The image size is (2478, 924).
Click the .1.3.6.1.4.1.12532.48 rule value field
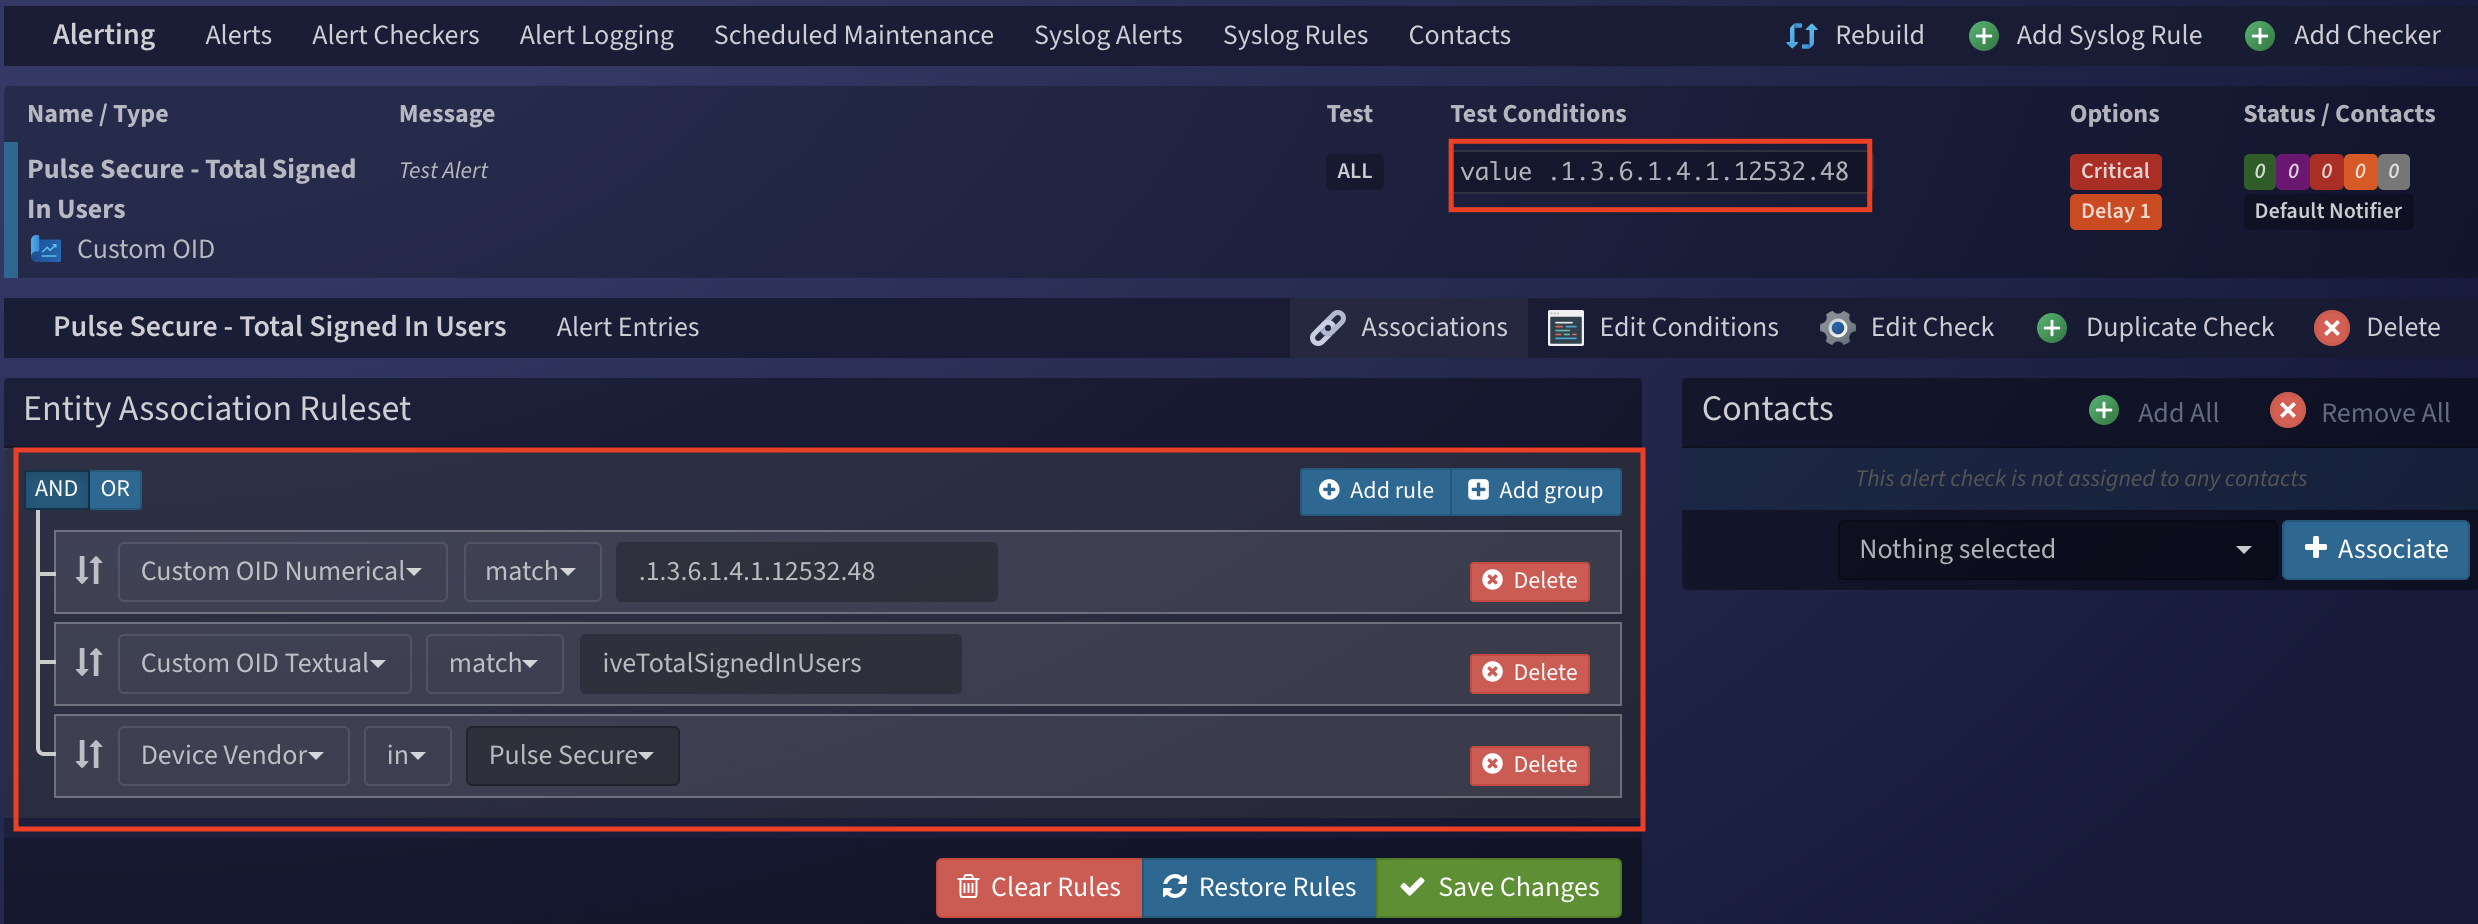coord(806,571)
